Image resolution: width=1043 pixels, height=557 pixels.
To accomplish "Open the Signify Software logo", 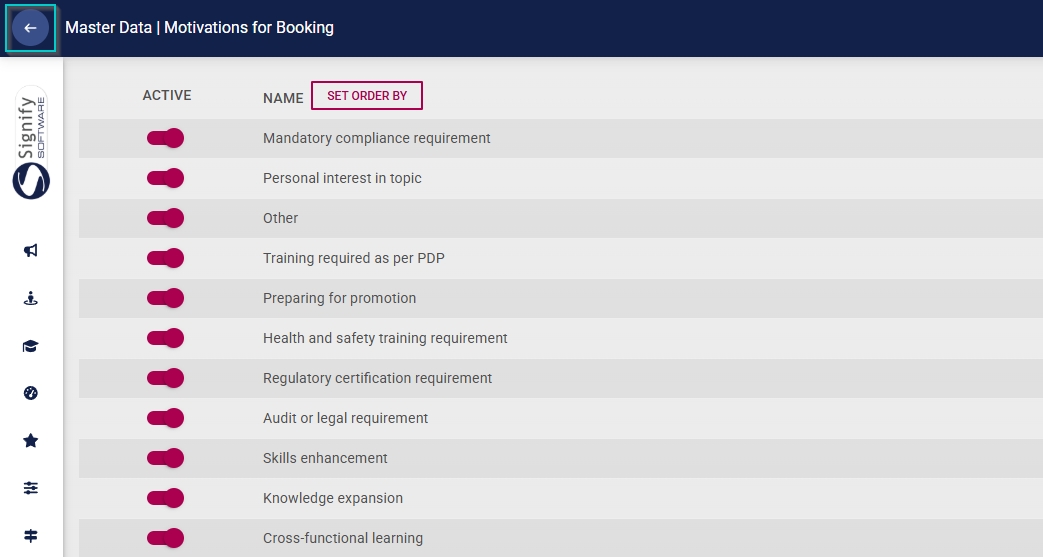I will click(31, 142).
